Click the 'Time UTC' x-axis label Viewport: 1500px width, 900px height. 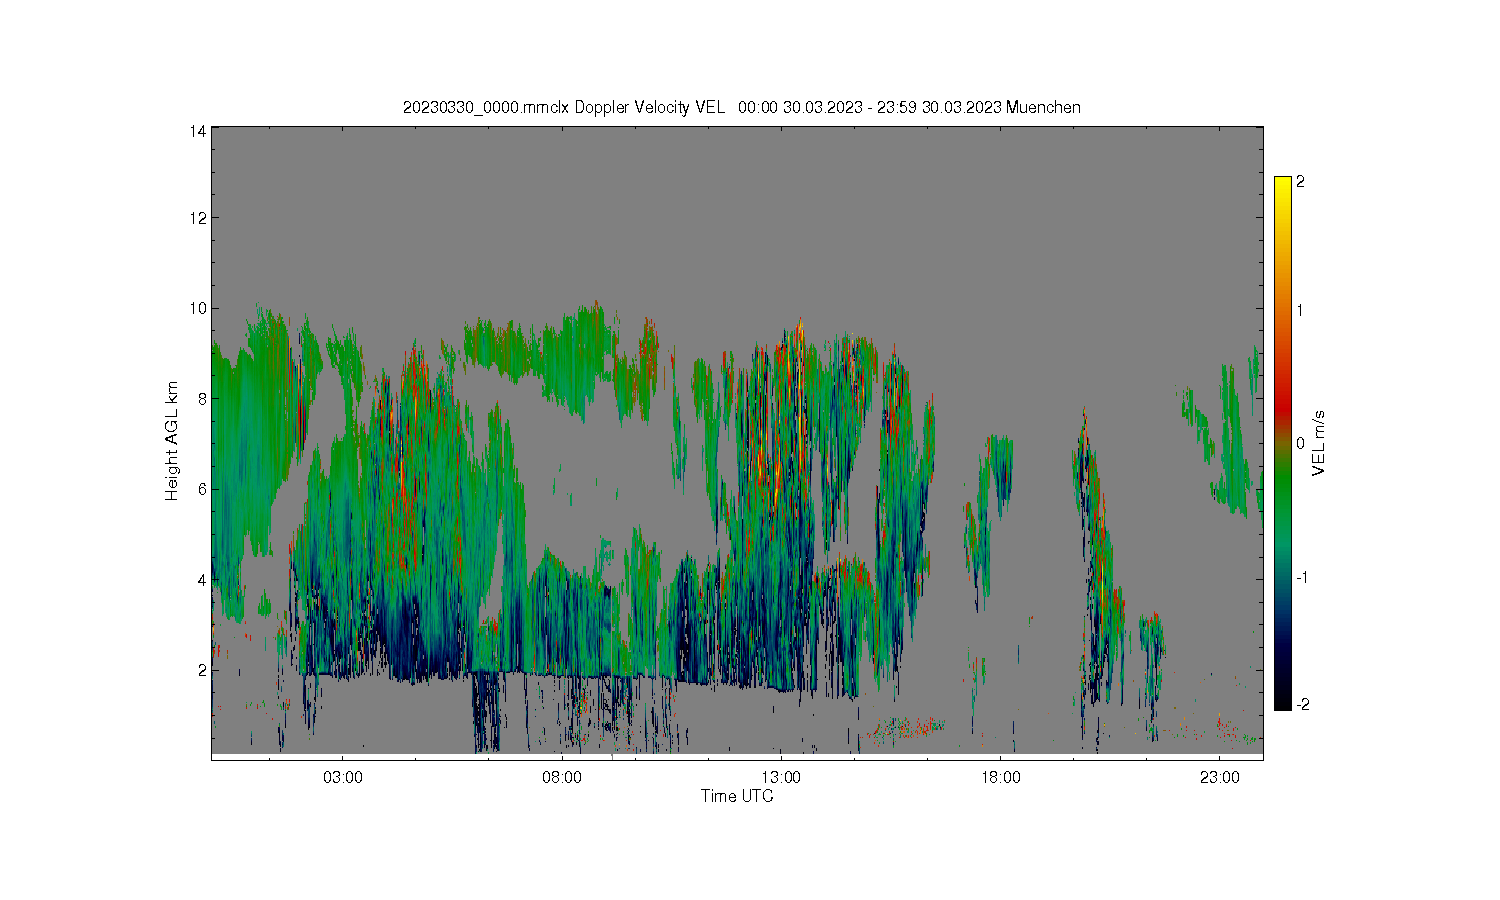[737, 797]
